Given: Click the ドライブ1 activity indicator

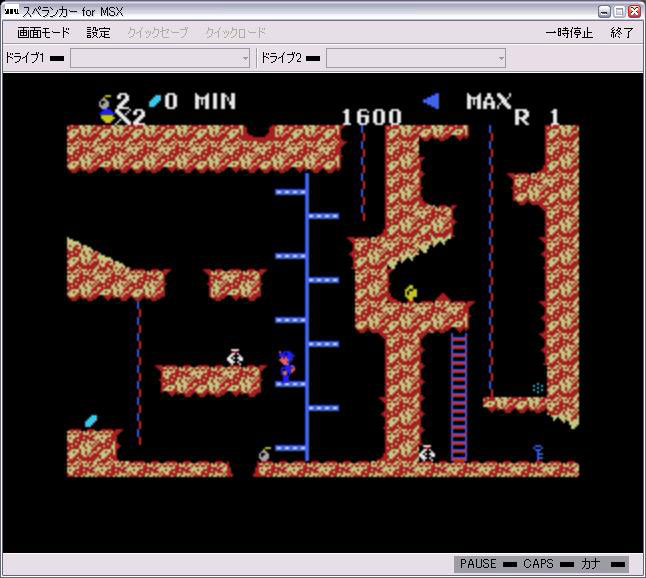Looking at the screenshot, I should pyautogui.click(x=57, y=59).
